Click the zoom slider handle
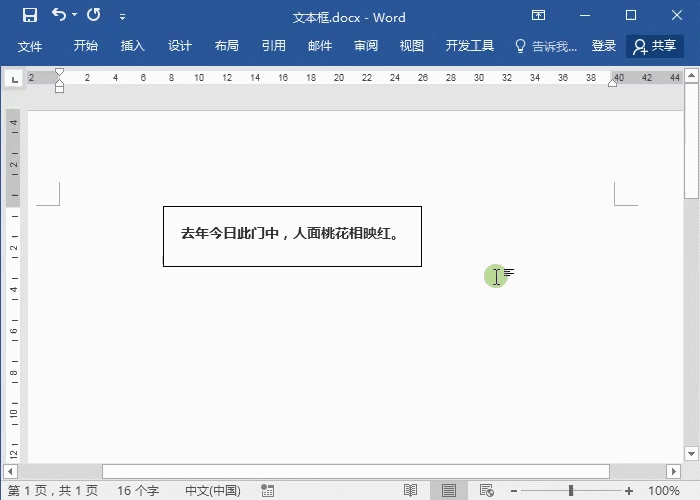The width and height of the screenshot is (700, 500). [571, 491]
